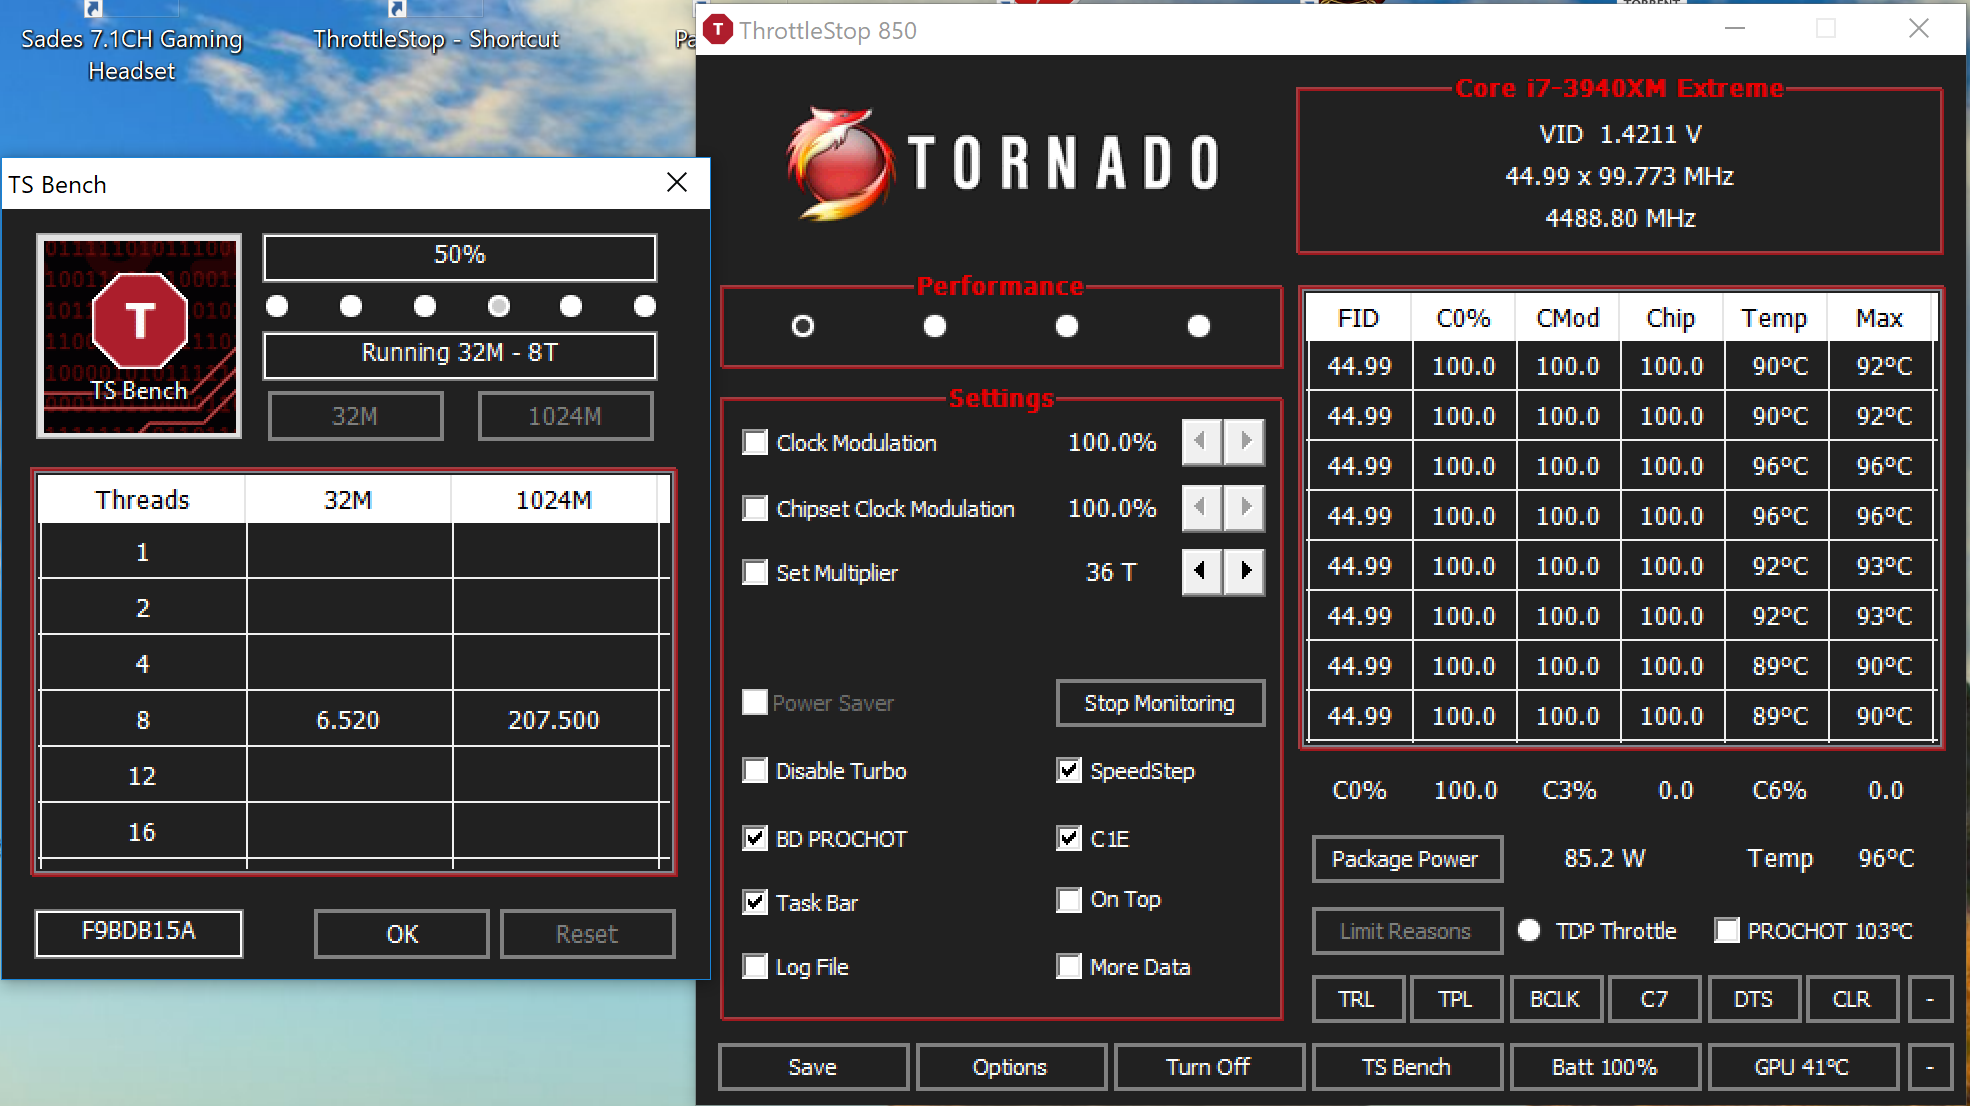Increase Chipset Clock Modulation with right arrow

click(x=1245, y=508)
